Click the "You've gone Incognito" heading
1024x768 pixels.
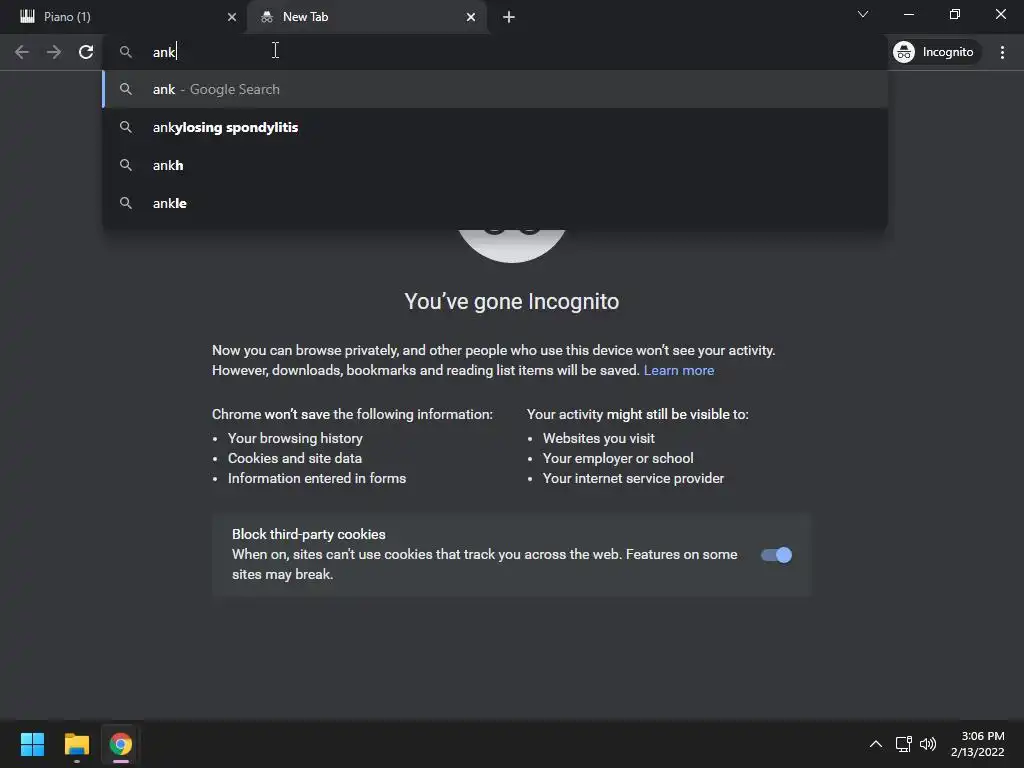[x=511, y=302]
